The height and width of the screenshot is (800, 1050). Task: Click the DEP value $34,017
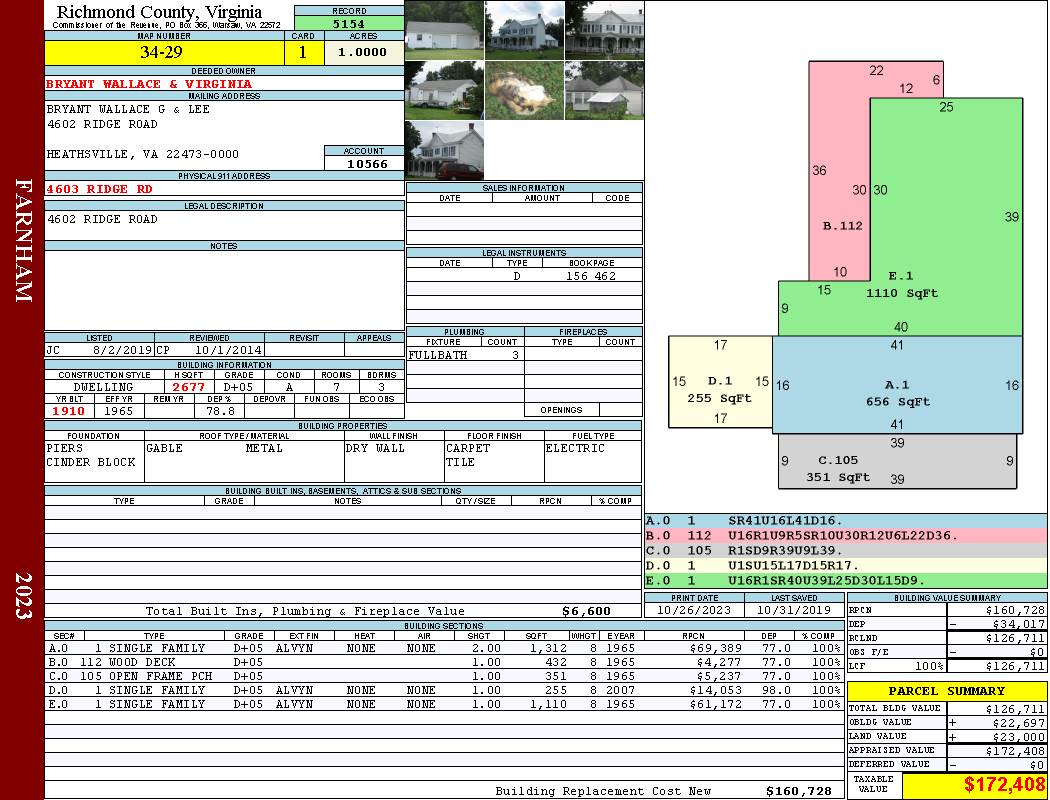click(x=1019, y=625)
